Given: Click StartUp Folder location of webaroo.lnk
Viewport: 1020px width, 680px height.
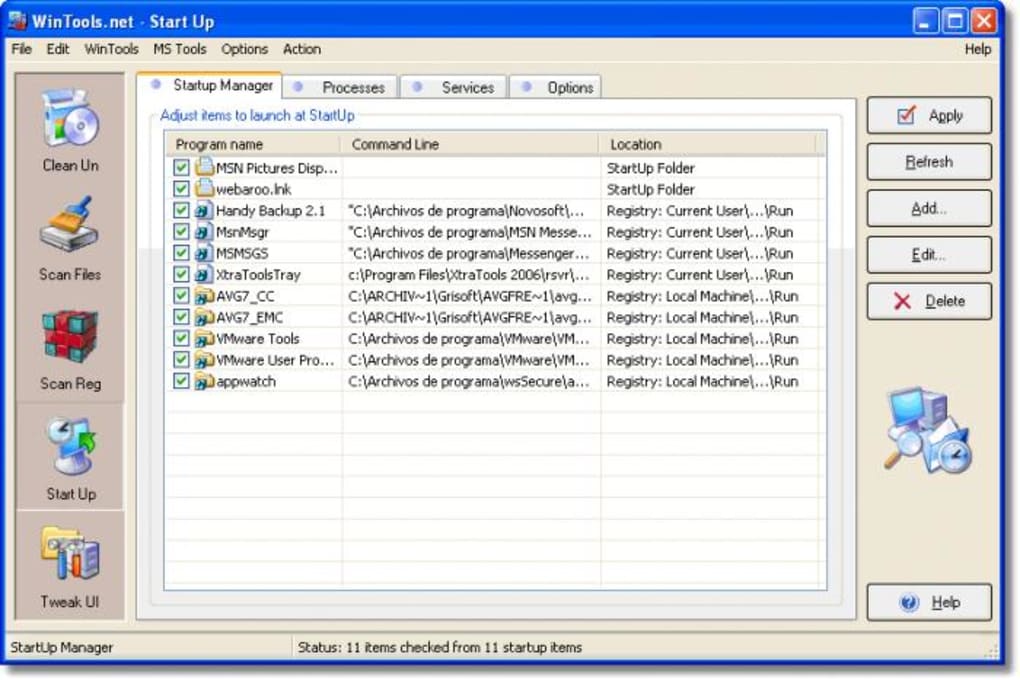Looking at the screenshot, I should 651,189.
